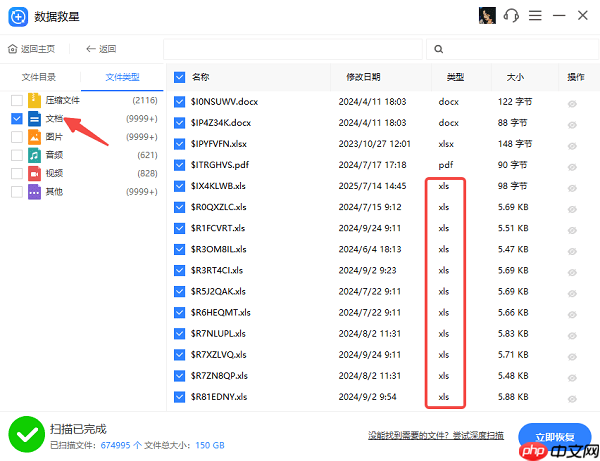Click the green scan-complete checkmark icon
Image resolution: width=600 pixels, height=461 pixels.
26,434
